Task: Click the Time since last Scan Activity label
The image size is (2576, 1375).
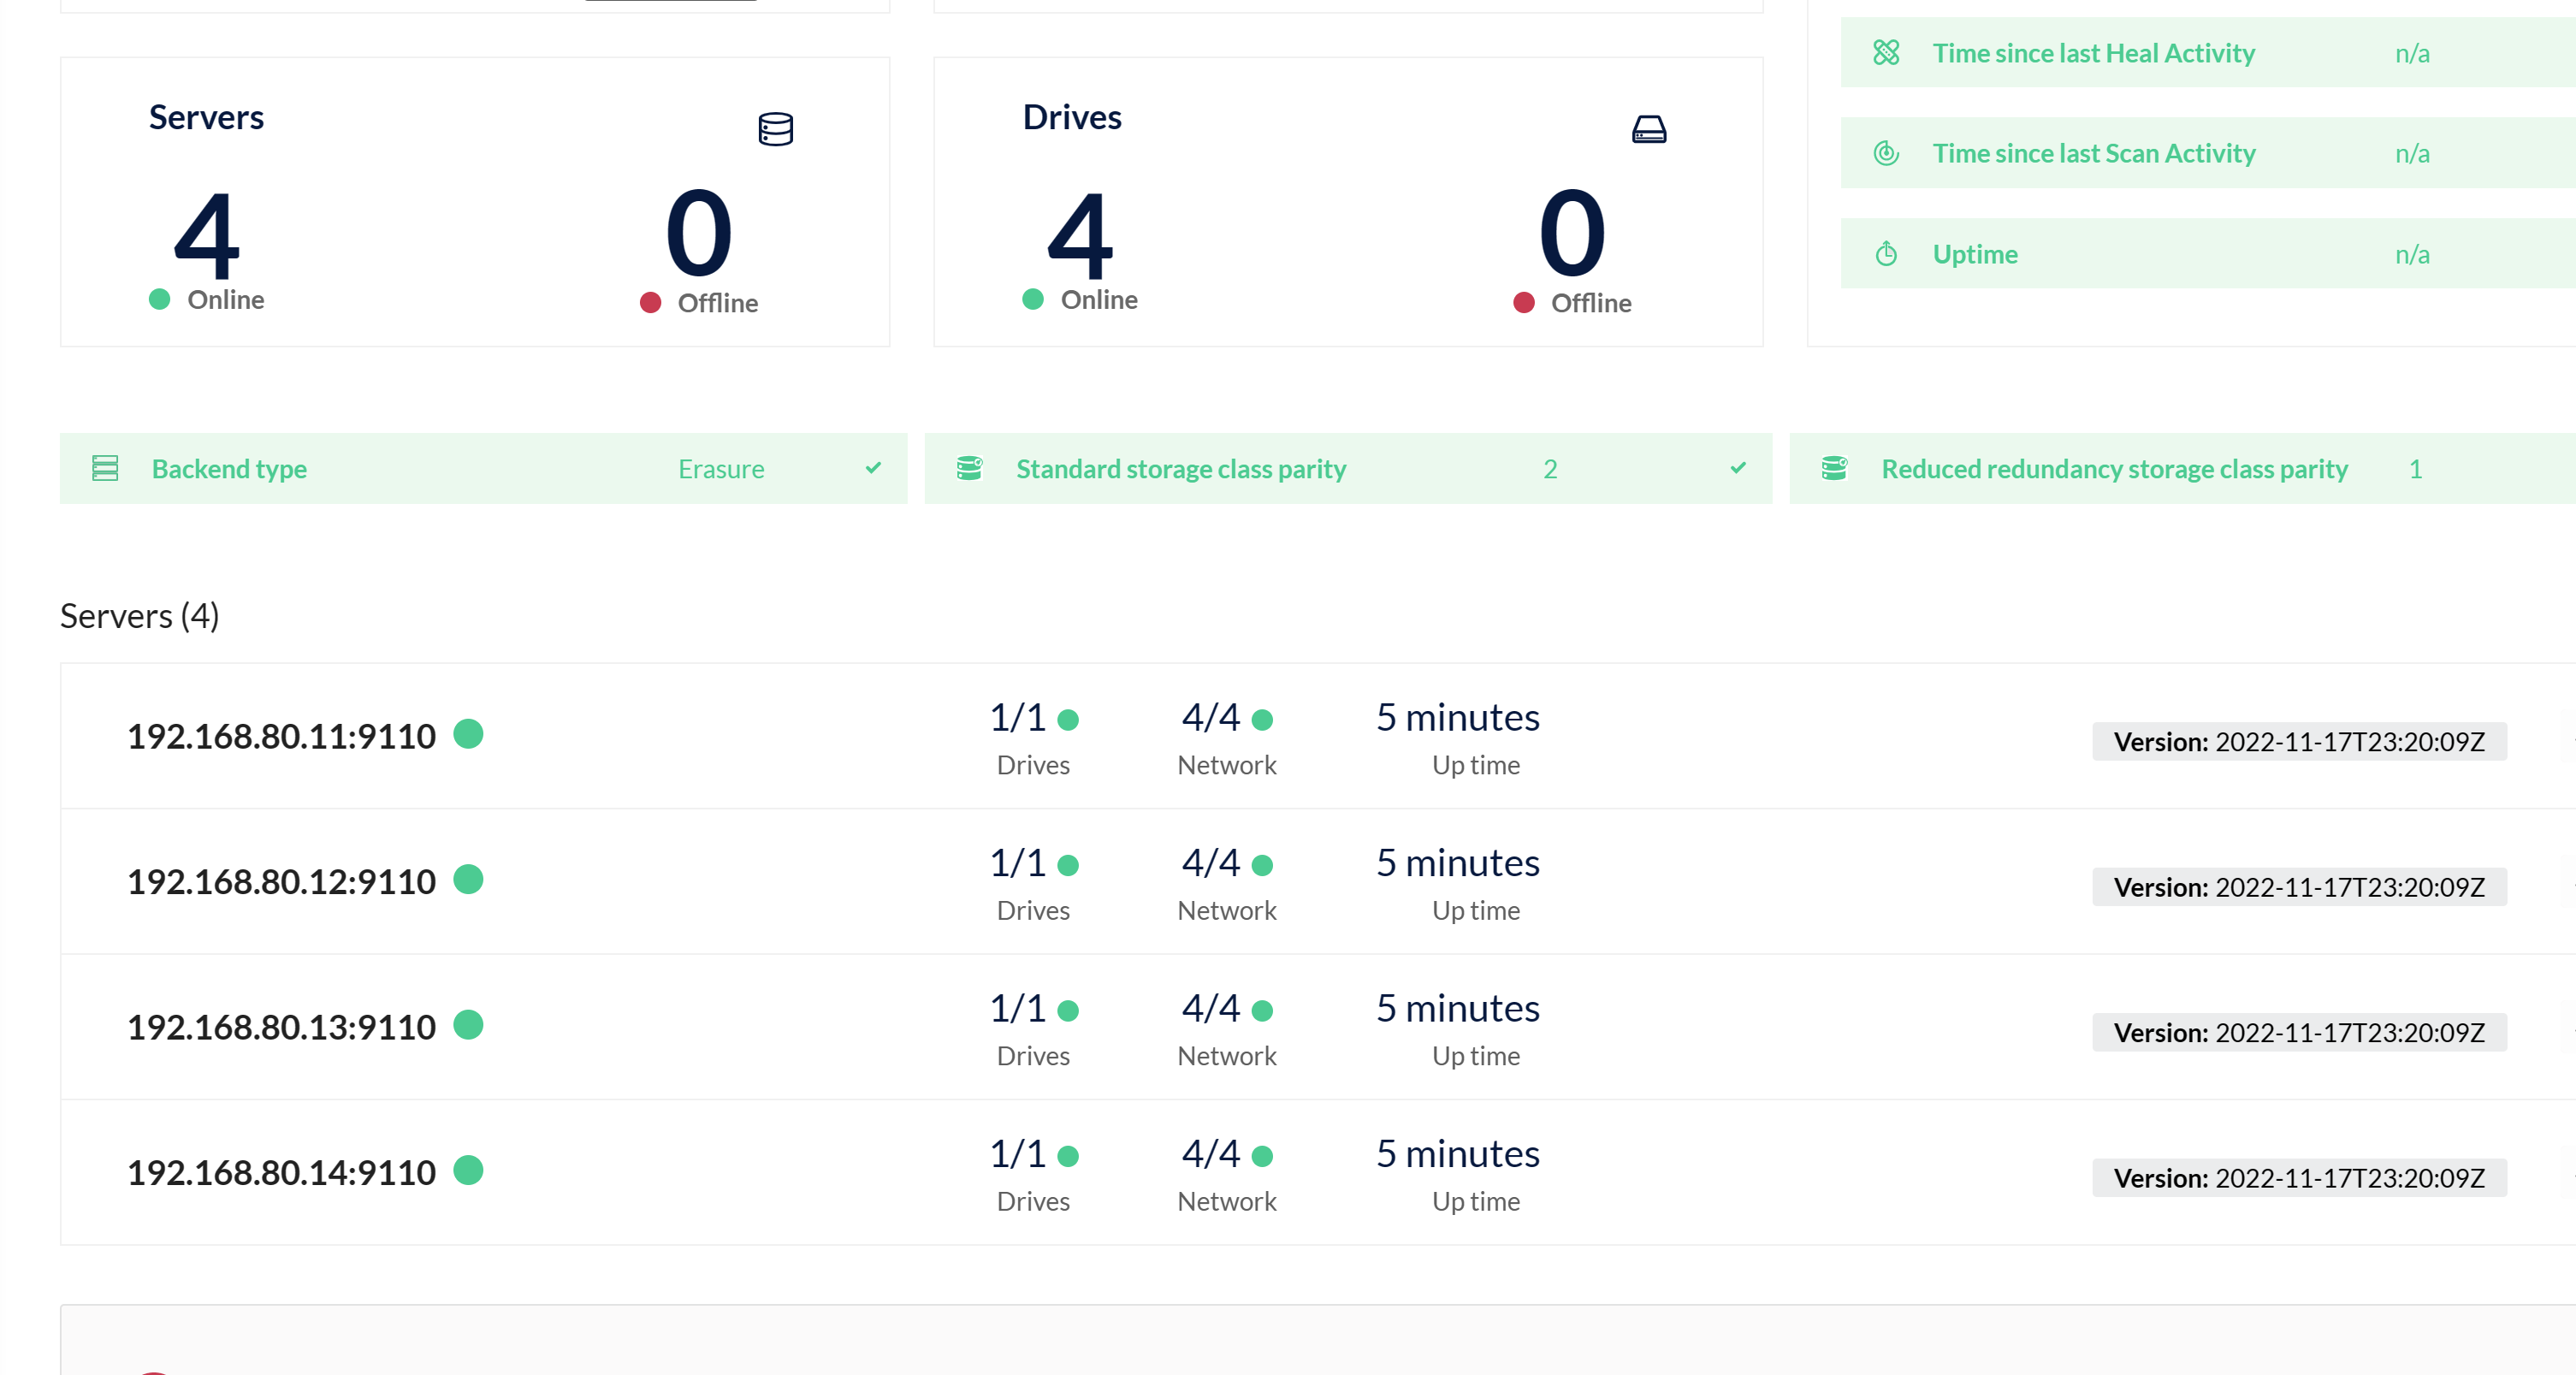Action: [2094, 153]
